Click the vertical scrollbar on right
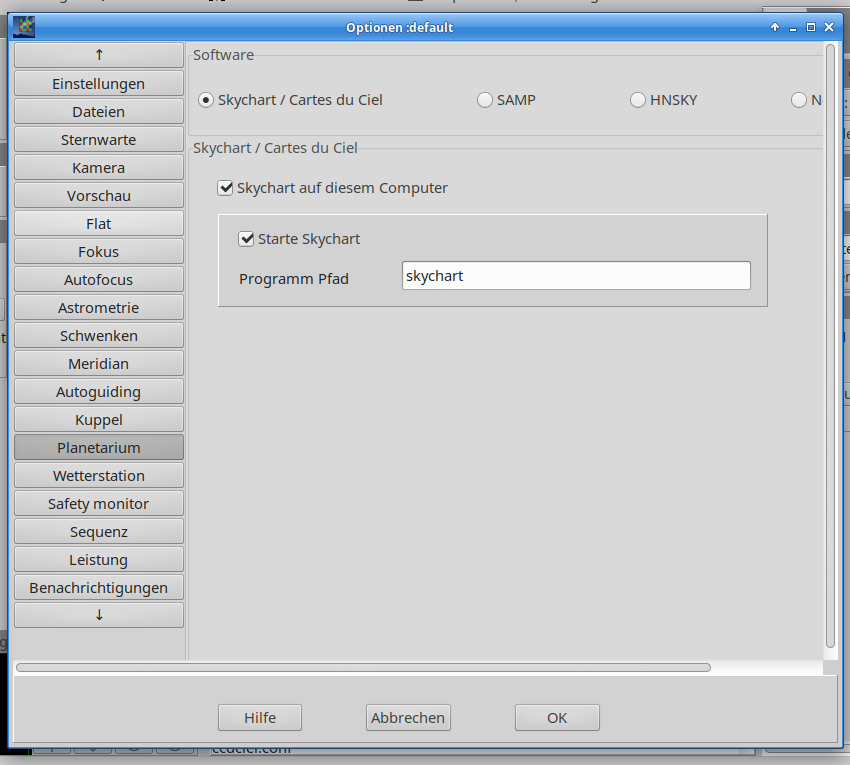This screenshot has width=850, height=765. coord(830,346)
